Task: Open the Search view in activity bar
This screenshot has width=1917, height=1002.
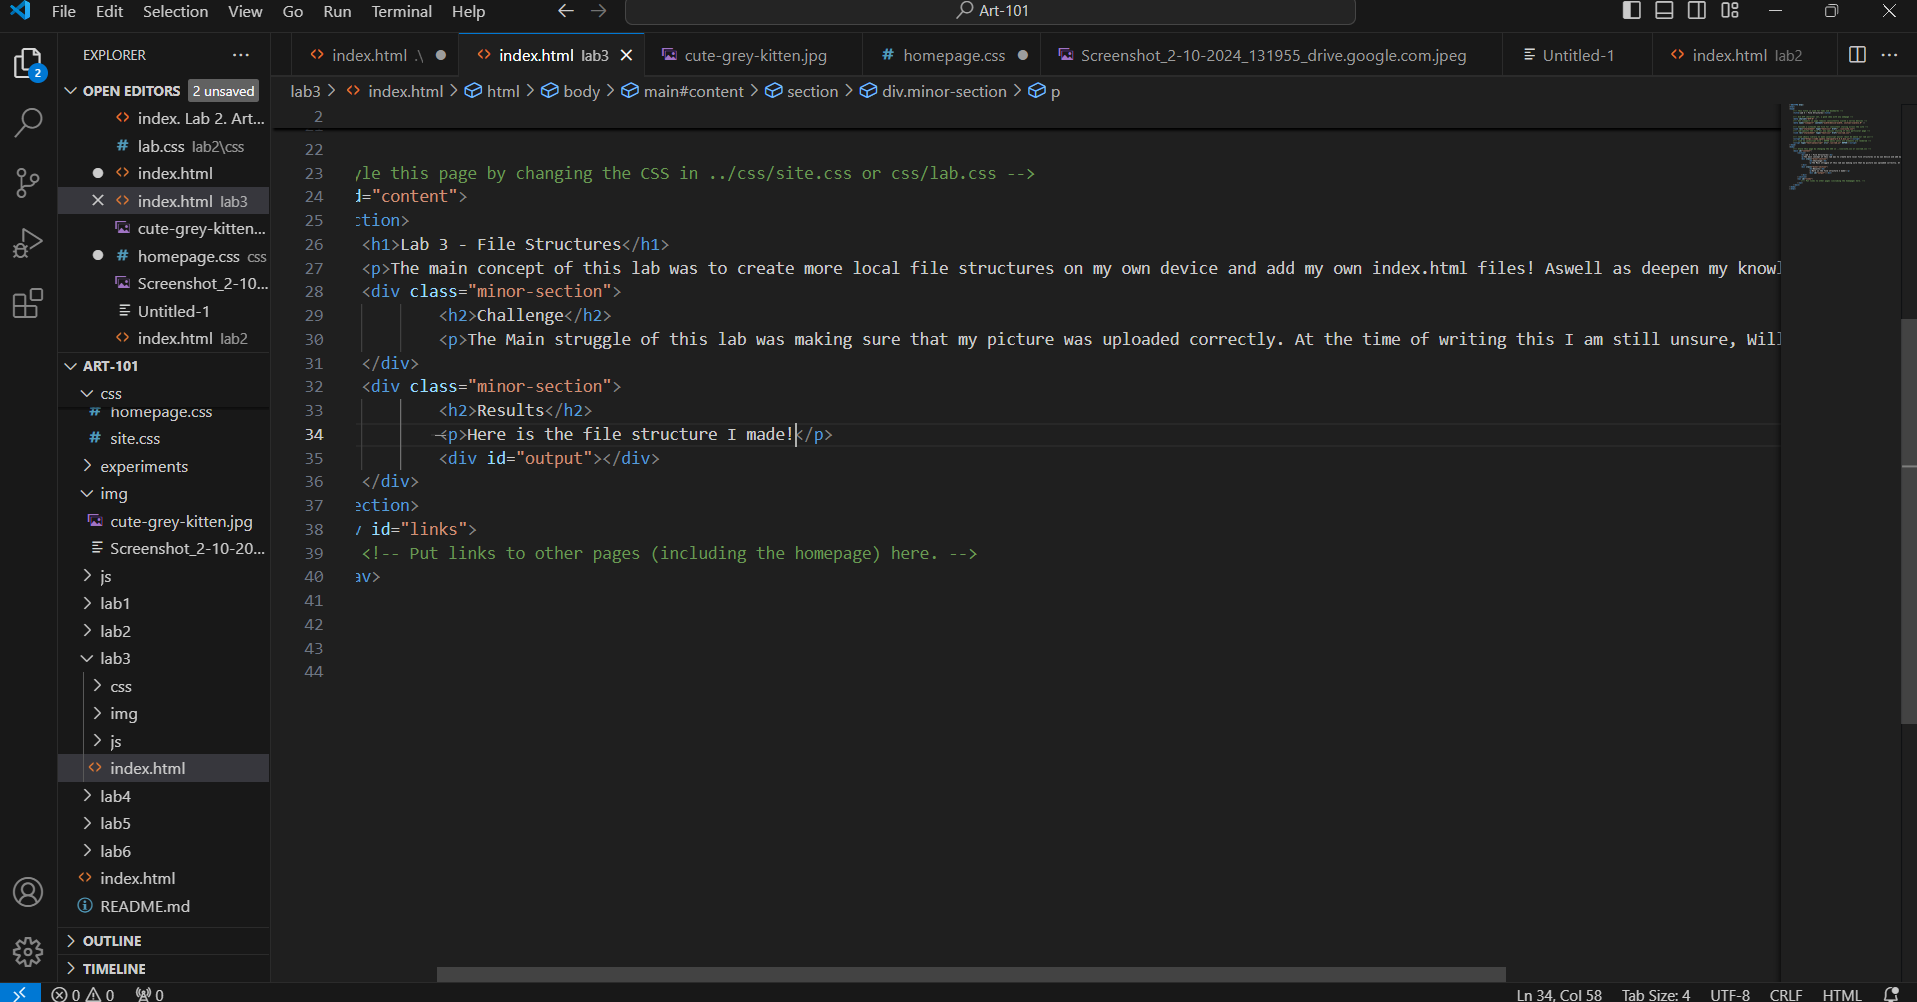Action: coord(28,123)
